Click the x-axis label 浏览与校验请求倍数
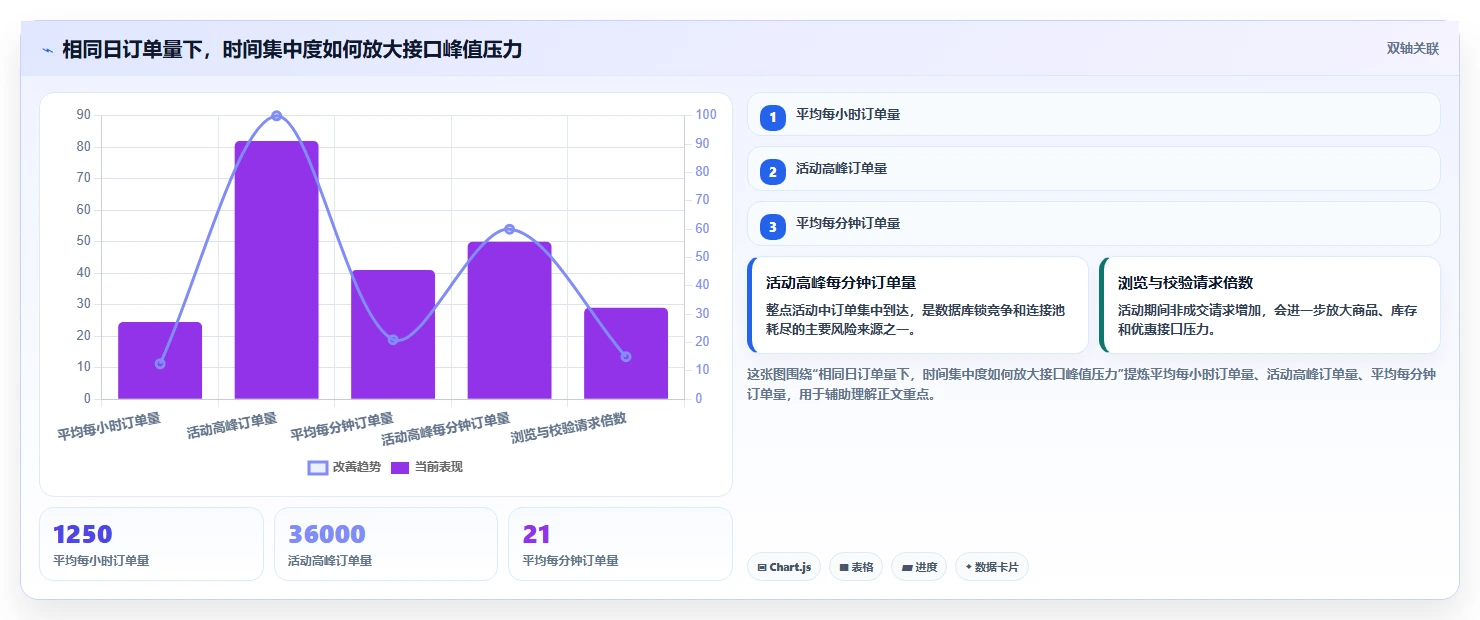Viewport: 1480px width, 620px height. [569, 429]
